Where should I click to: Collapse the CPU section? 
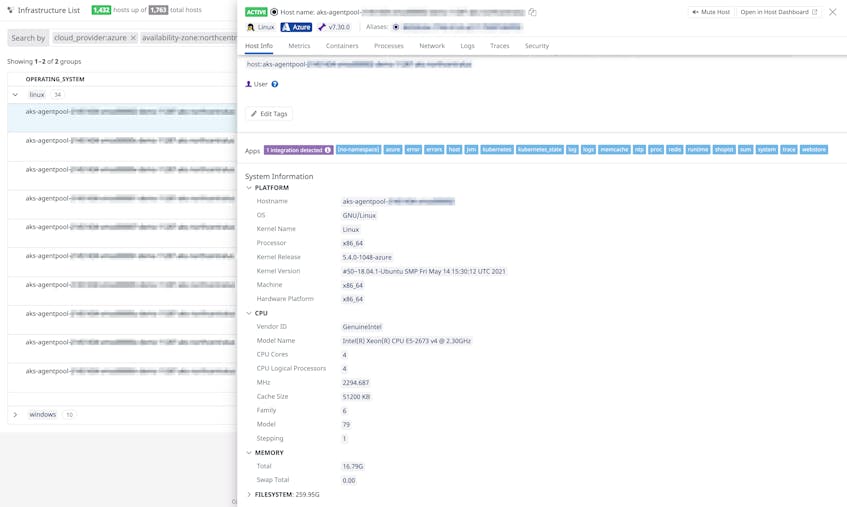(249, 313)
